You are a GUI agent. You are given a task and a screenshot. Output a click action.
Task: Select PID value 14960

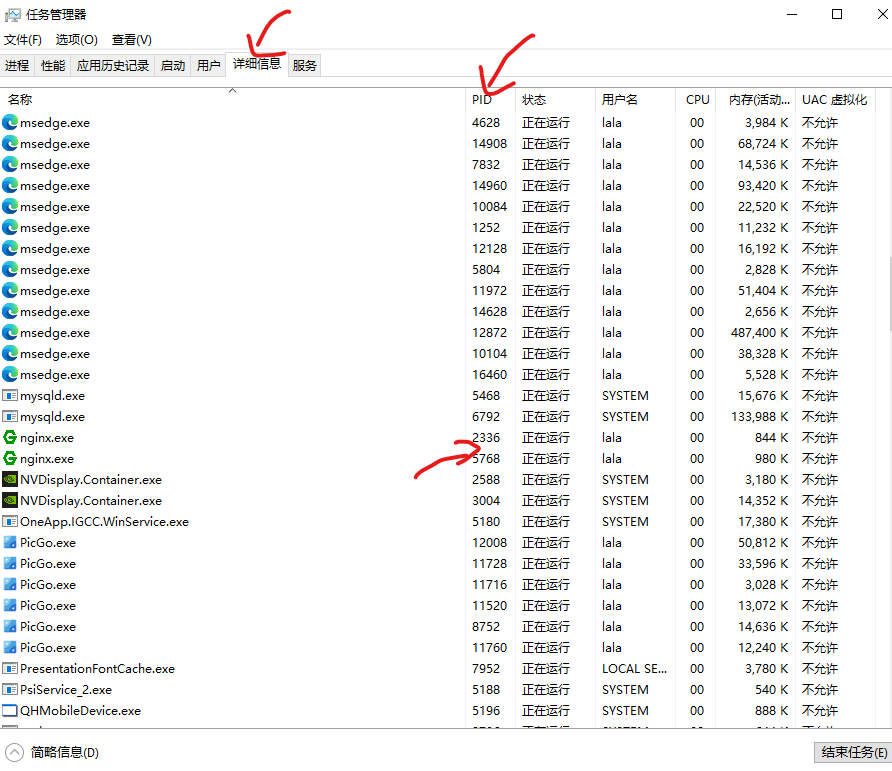[489, 185]
